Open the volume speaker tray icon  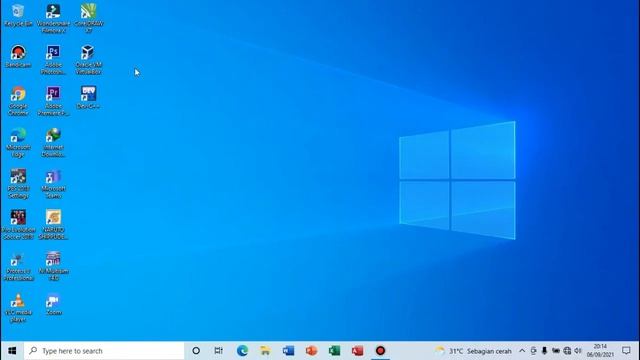[578, 351]
